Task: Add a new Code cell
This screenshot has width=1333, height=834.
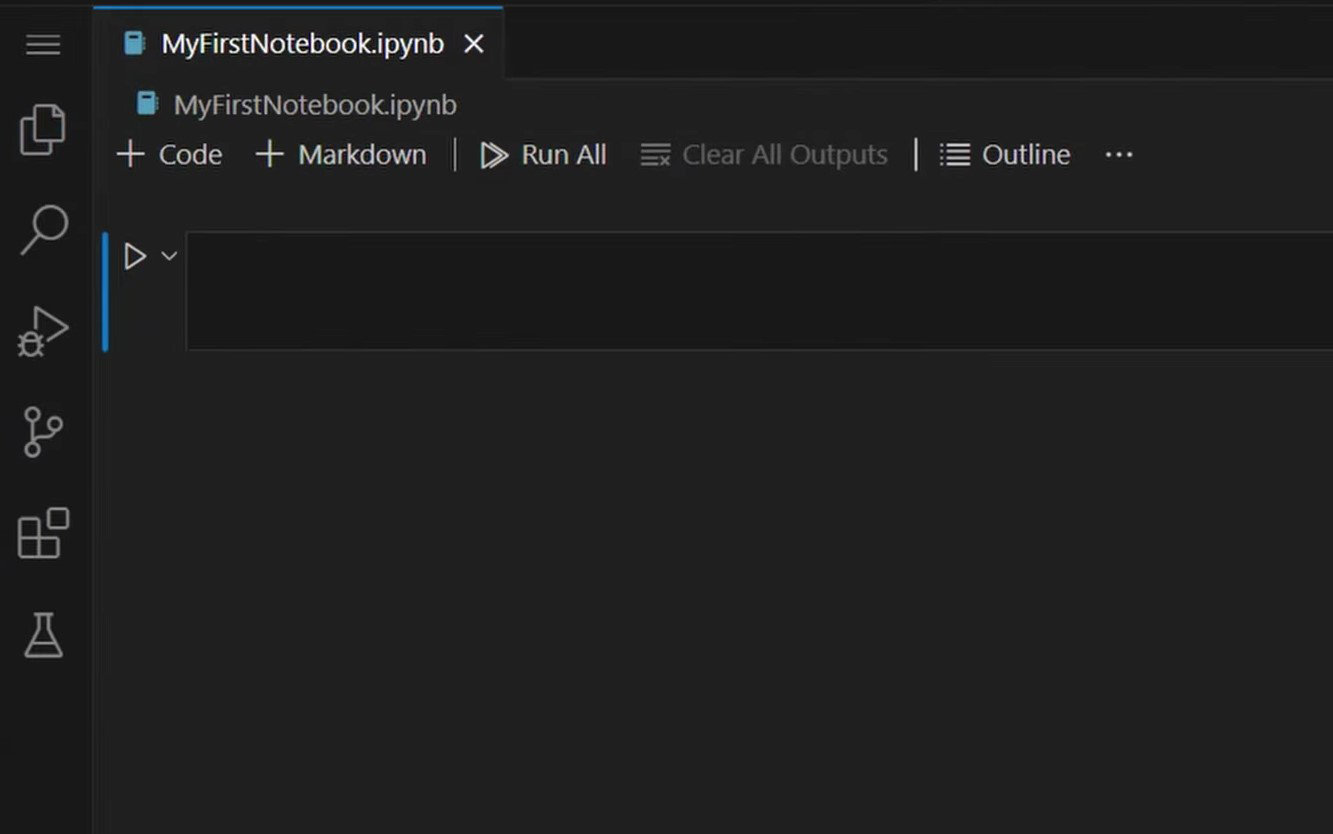Action: click(x=168, y=154)
